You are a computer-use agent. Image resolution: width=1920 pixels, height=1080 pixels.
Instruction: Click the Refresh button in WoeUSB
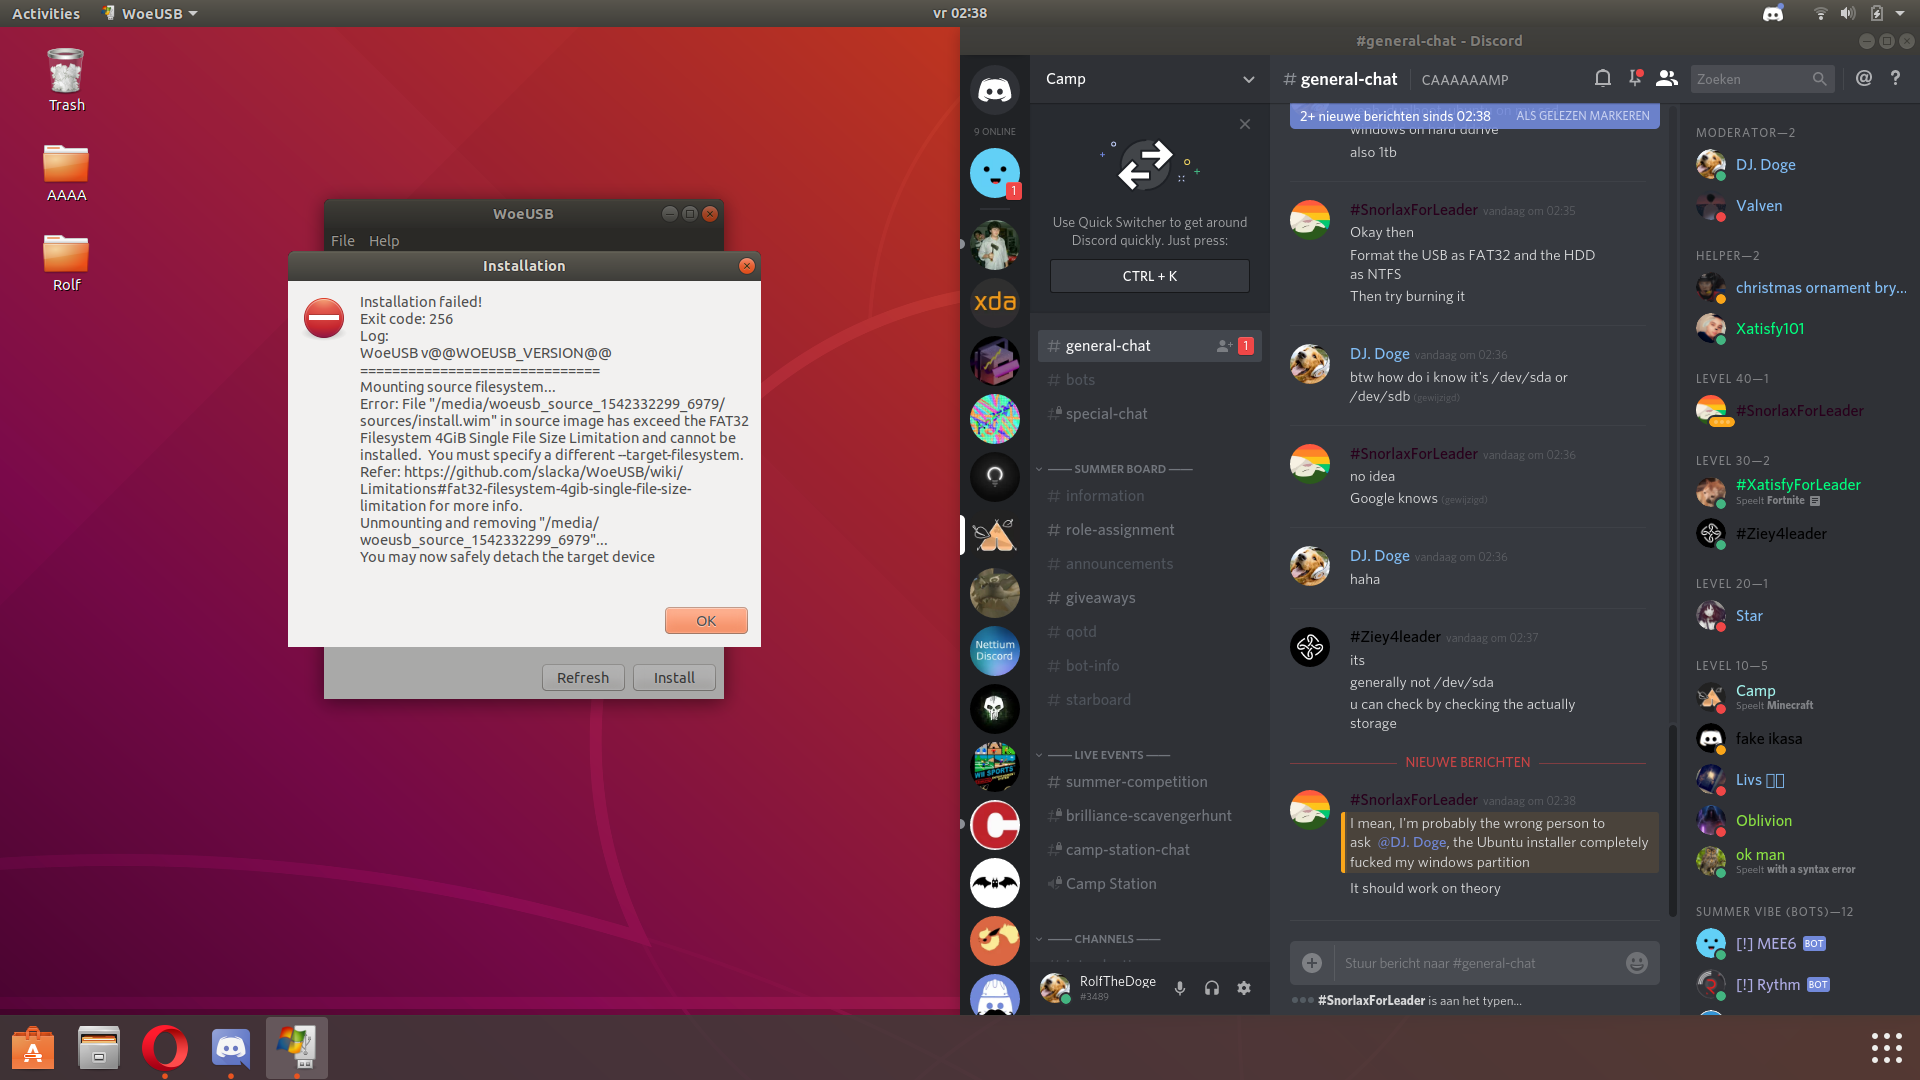coord(583,678)
